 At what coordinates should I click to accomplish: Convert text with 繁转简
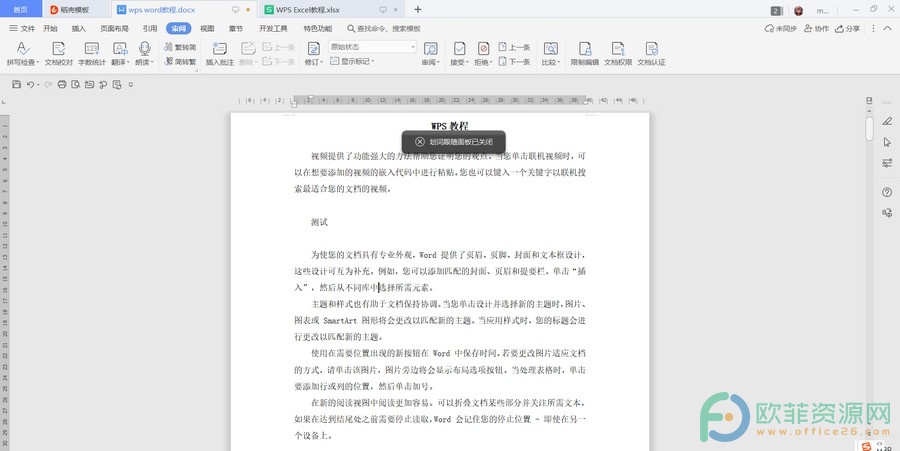point(180,47)
